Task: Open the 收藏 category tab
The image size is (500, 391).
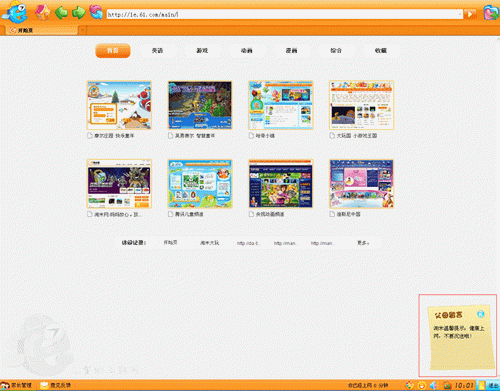Action: pyautogui.click(x=381, y=51)
